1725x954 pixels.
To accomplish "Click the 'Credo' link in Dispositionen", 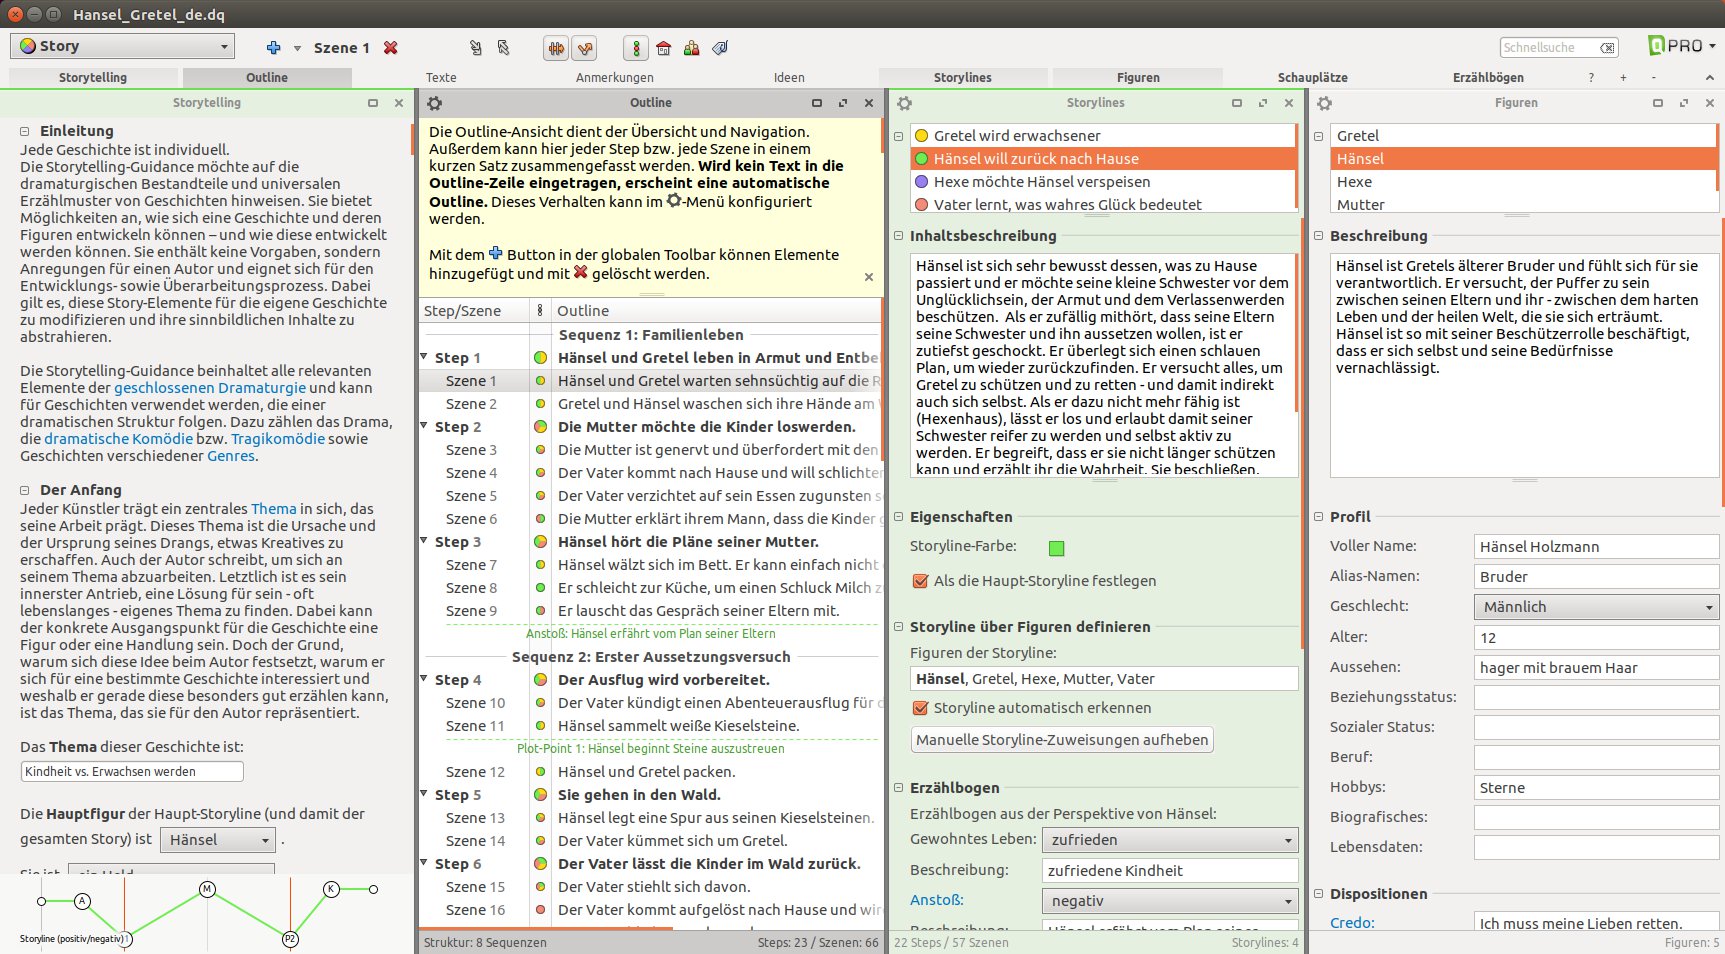I will pyautogui.click(x=1352, y=923).
